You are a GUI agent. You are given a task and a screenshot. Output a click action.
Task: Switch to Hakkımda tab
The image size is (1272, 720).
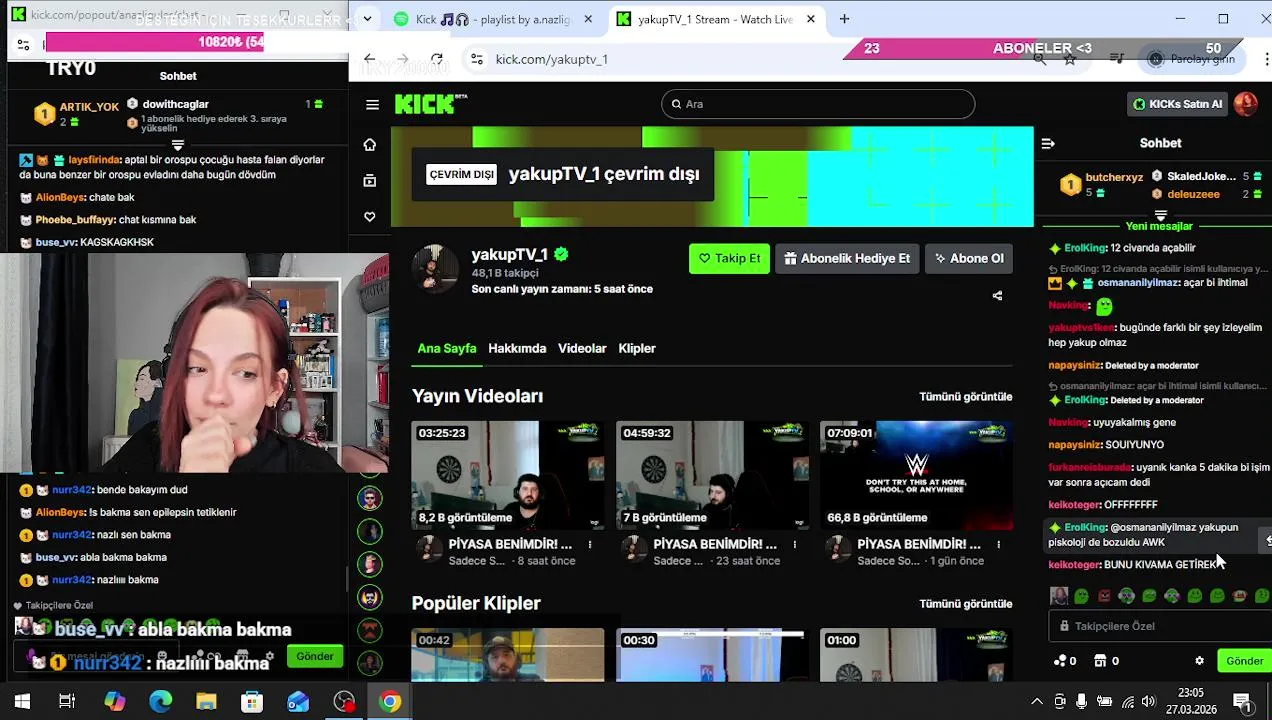pyautogui.click(x=517, y=349)
